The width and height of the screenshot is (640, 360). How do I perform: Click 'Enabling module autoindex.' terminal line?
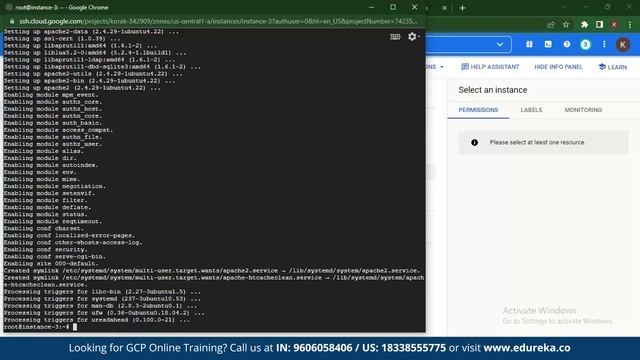coord(51,165)
